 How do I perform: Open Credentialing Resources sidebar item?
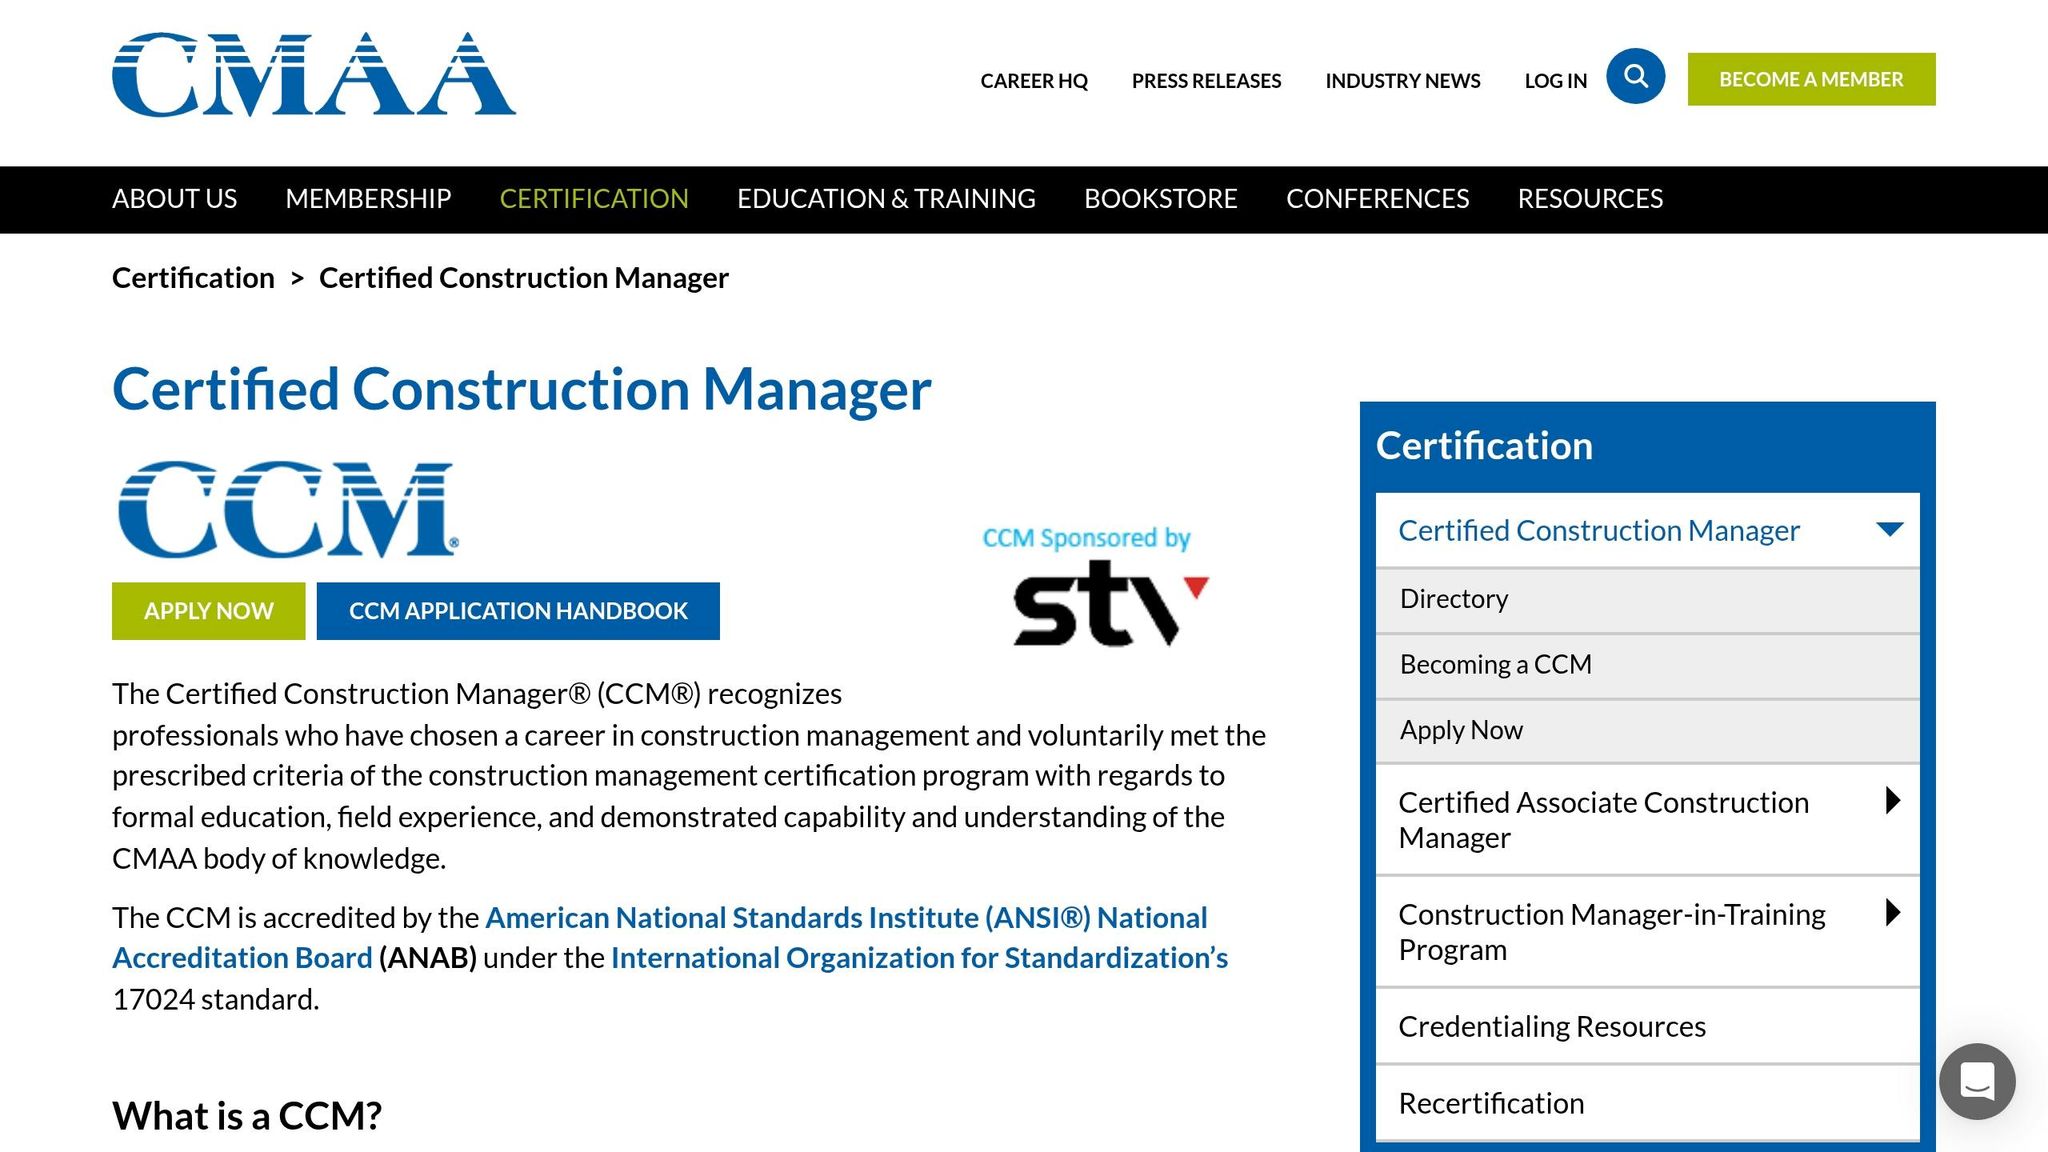coord(1647,1027)
